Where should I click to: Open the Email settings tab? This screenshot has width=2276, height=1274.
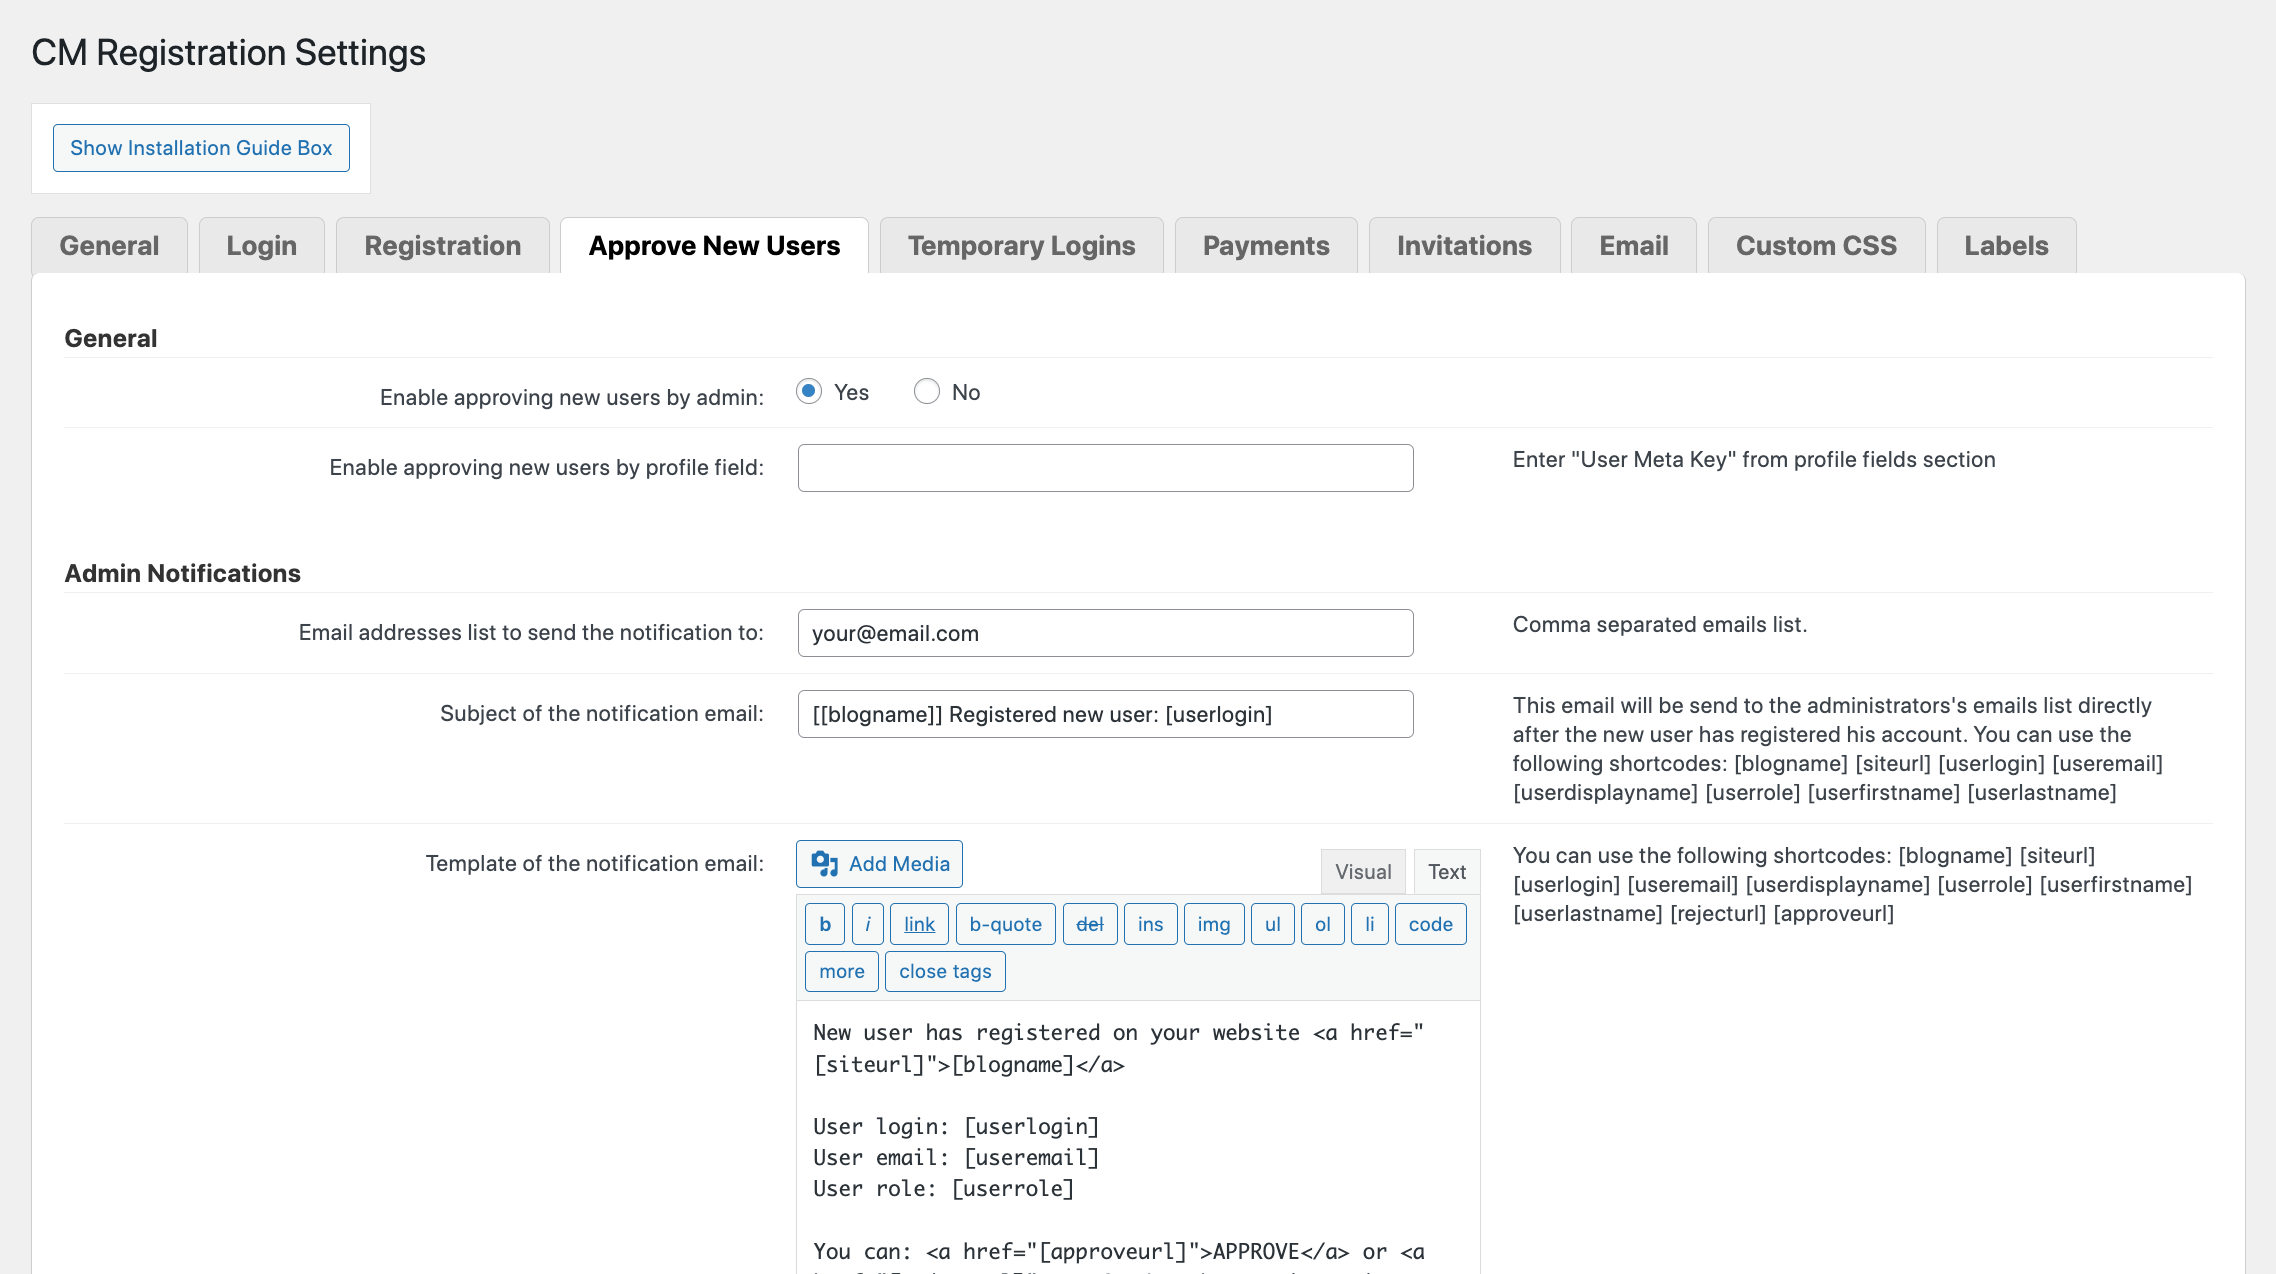pos(1633,246)
